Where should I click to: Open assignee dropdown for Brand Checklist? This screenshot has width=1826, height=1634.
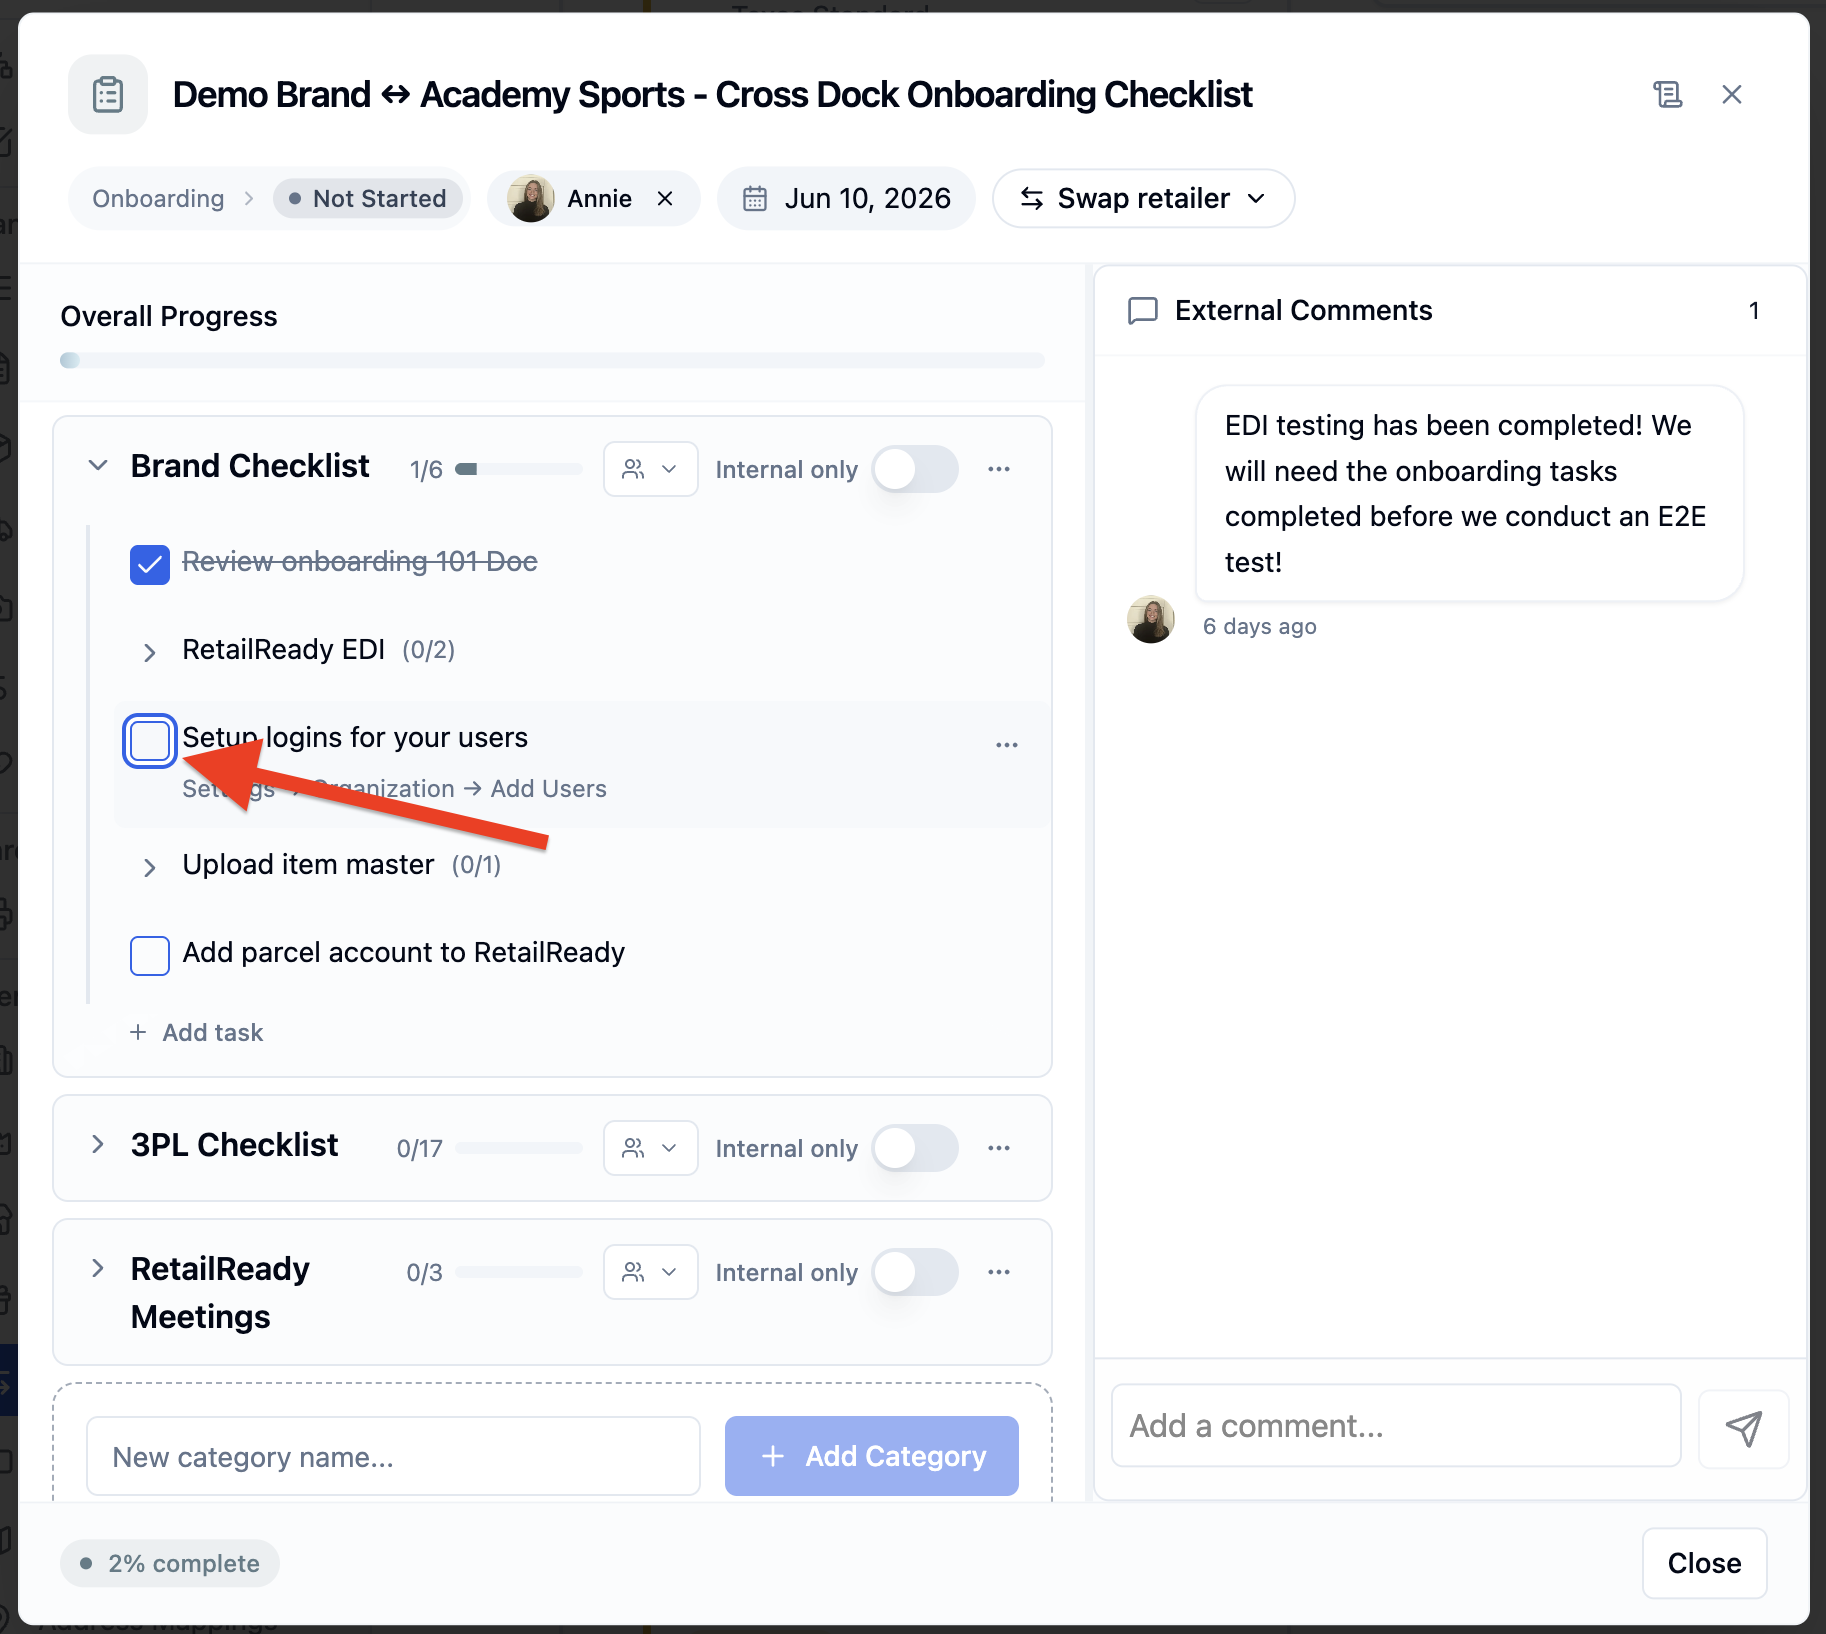(x=650, y=469)
